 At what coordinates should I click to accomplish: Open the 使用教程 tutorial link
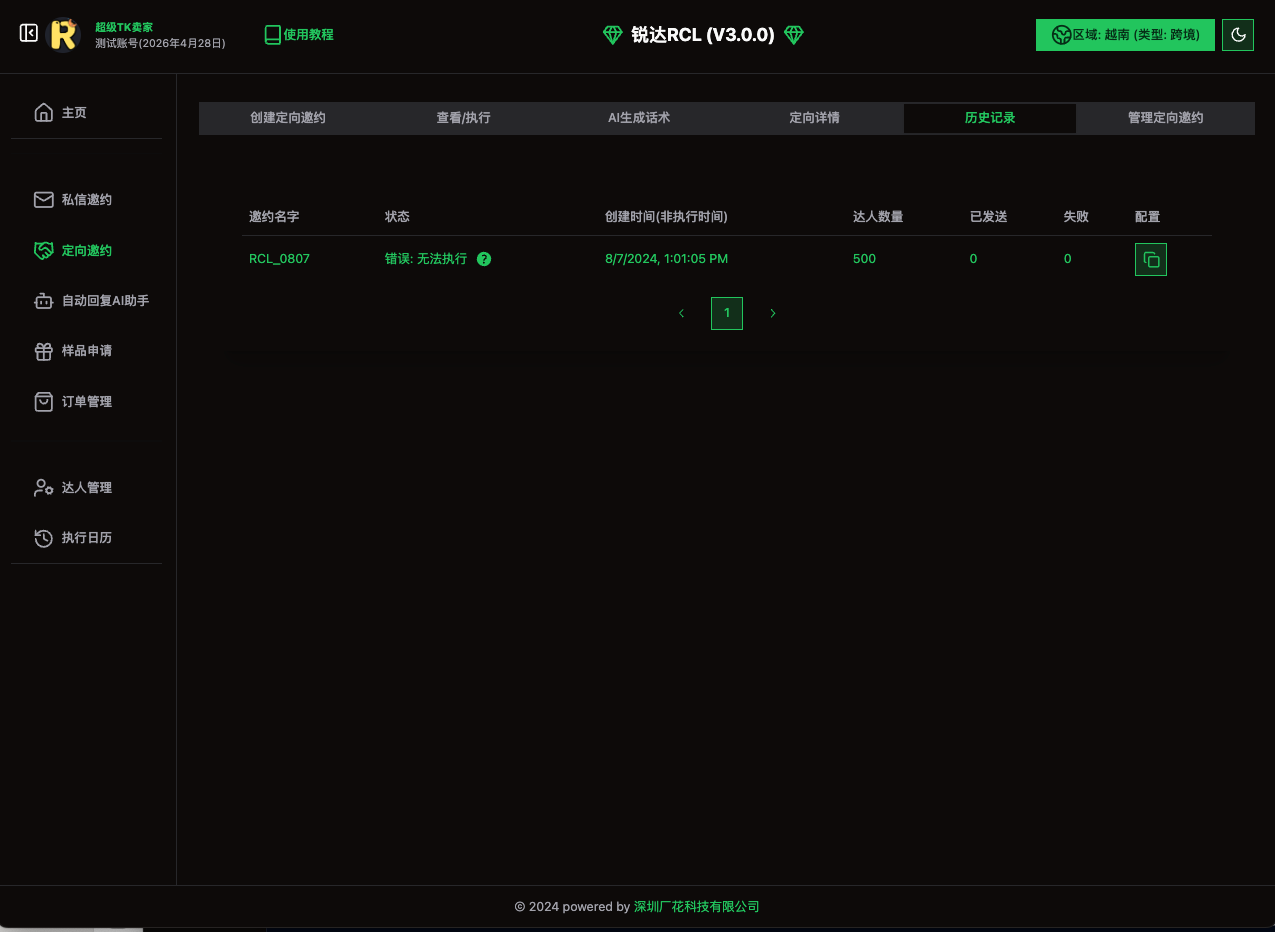click(x=299, y=35)
